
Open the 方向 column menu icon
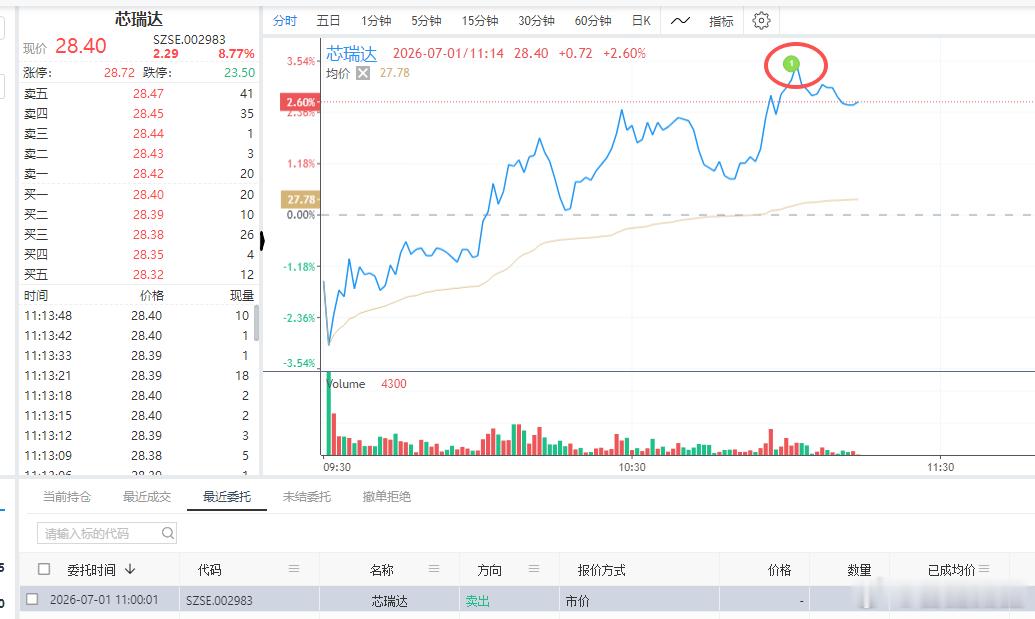[534, 569]
